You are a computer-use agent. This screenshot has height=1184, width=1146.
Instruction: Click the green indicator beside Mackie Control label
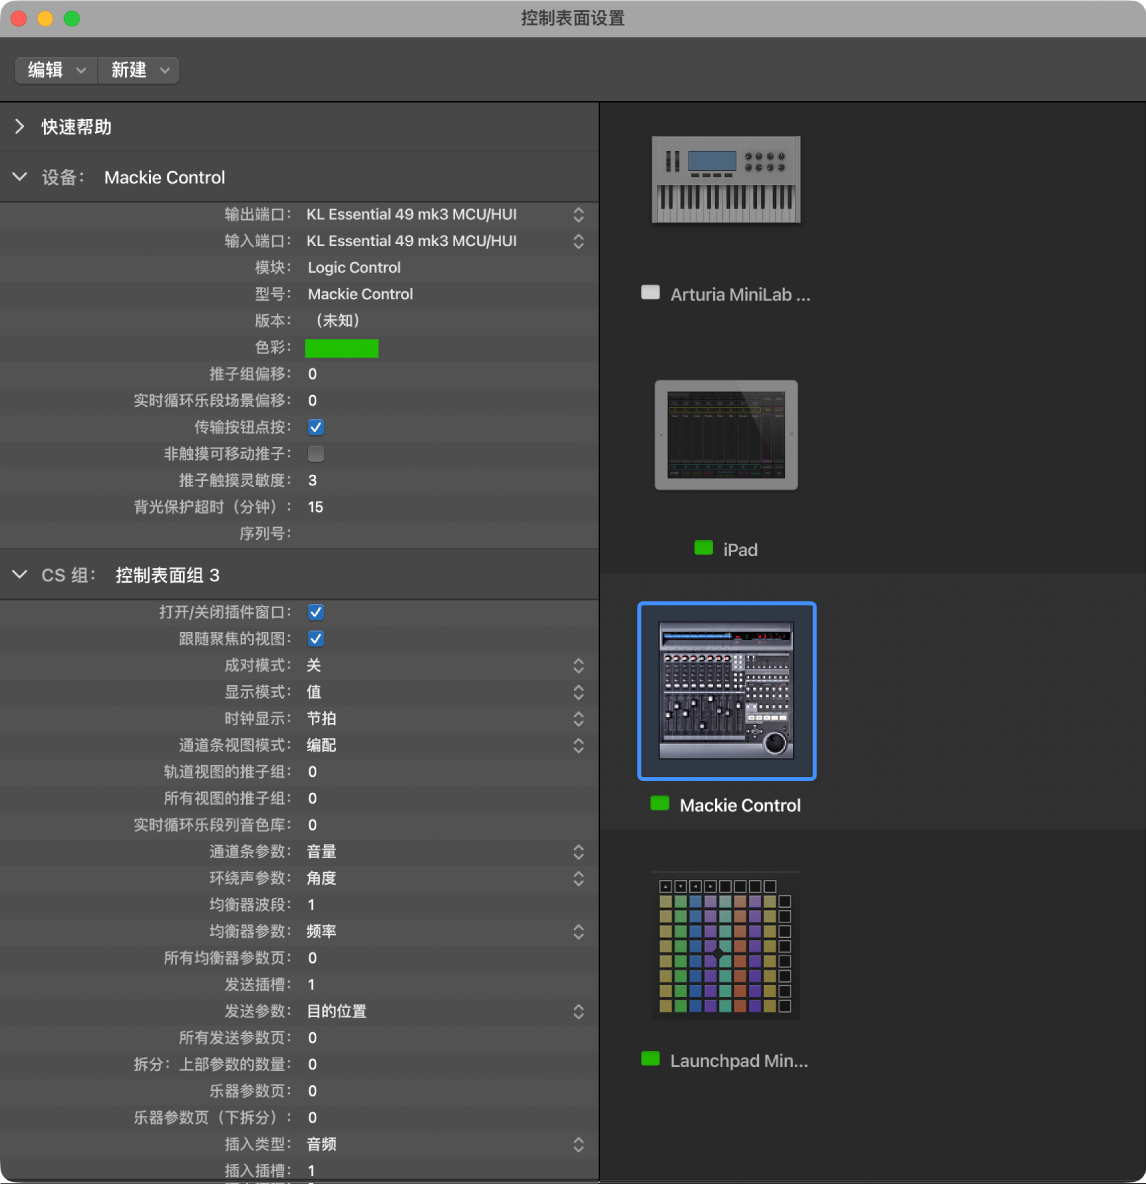pos(660,803)
